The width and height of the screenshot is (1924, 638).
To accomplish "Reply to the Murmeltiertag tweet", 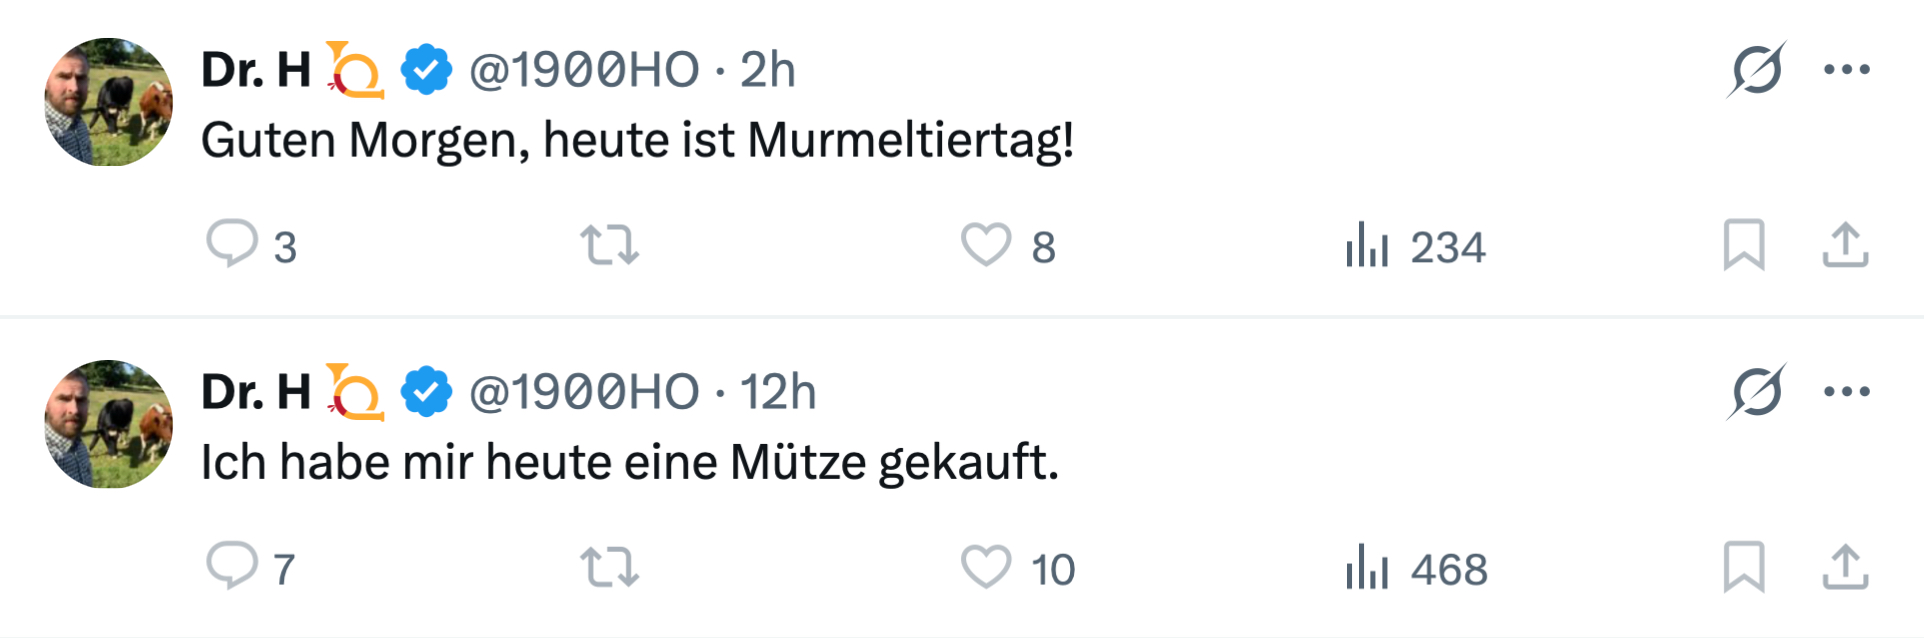I will click(232, 244).
